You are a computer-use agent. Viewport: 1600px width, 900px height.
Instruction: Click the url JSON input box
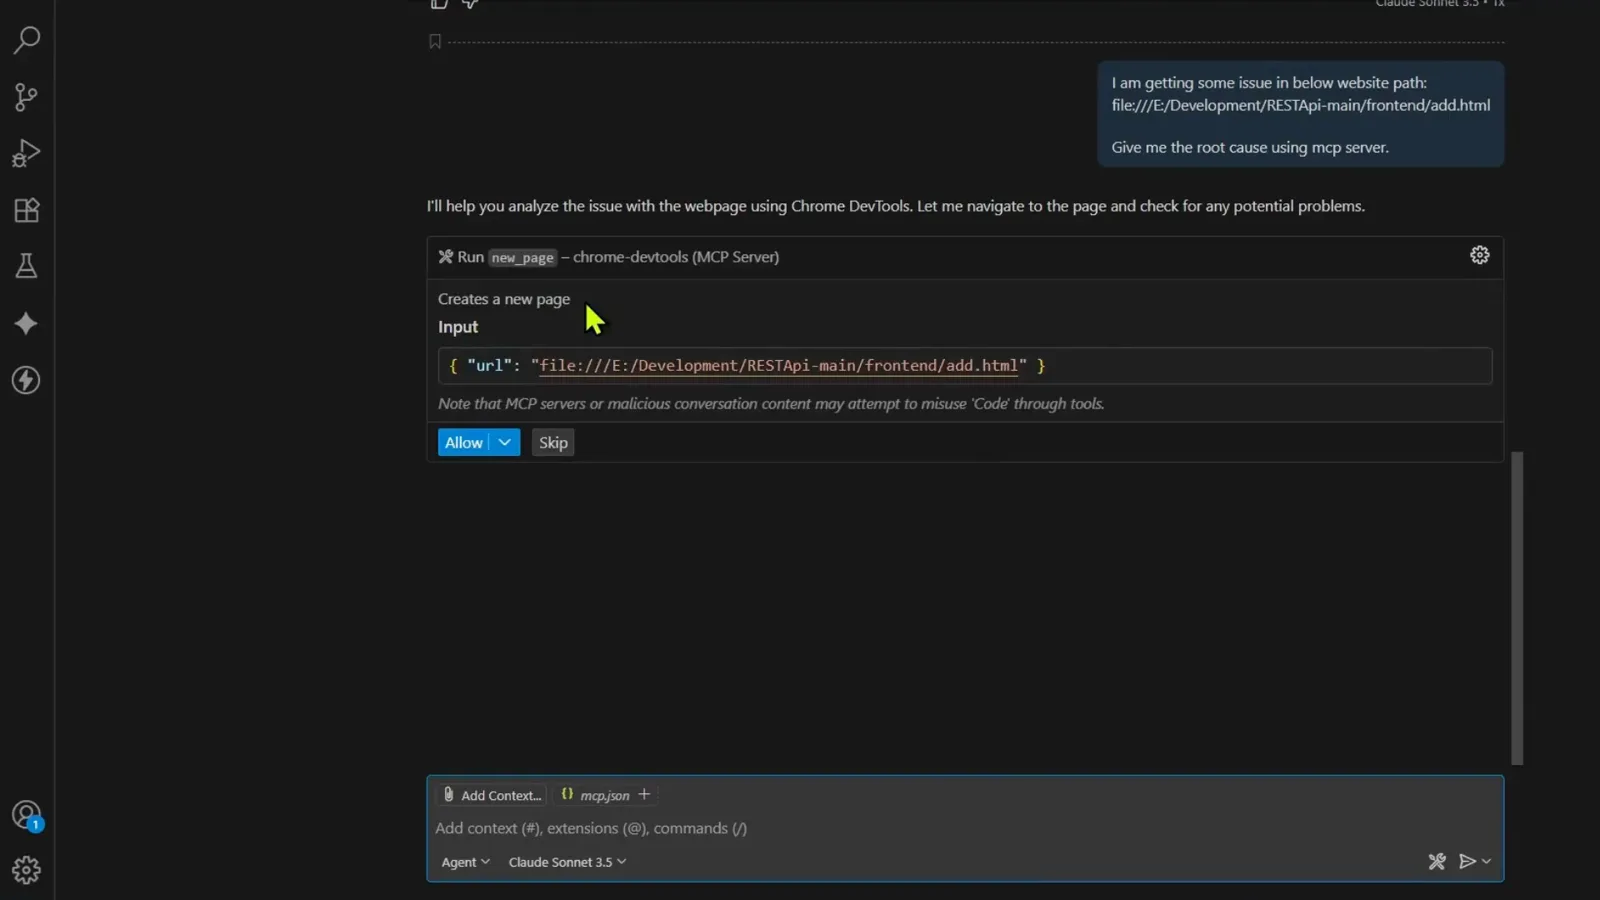pos(965,366)
